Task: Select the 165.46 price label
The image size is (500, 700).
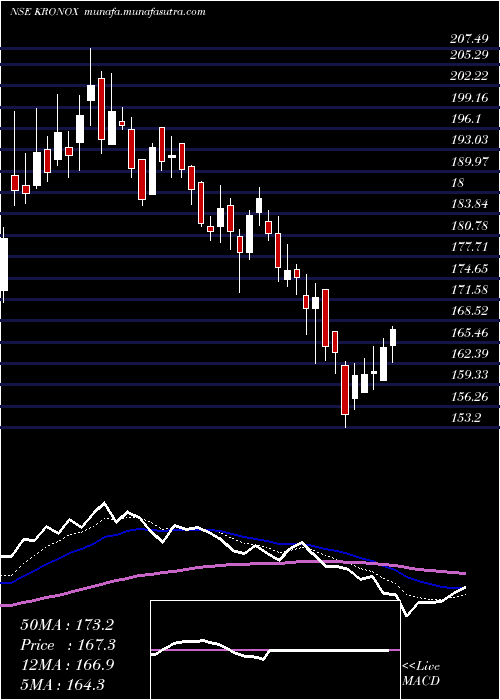Action: tap(469, 333)
